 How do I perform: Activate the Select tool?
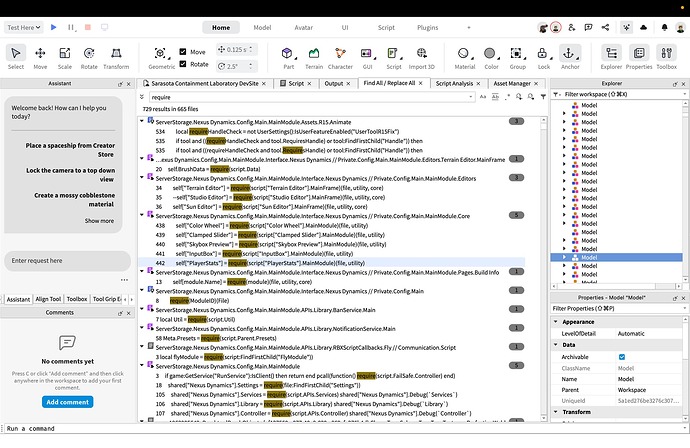[x=16, y=57]
